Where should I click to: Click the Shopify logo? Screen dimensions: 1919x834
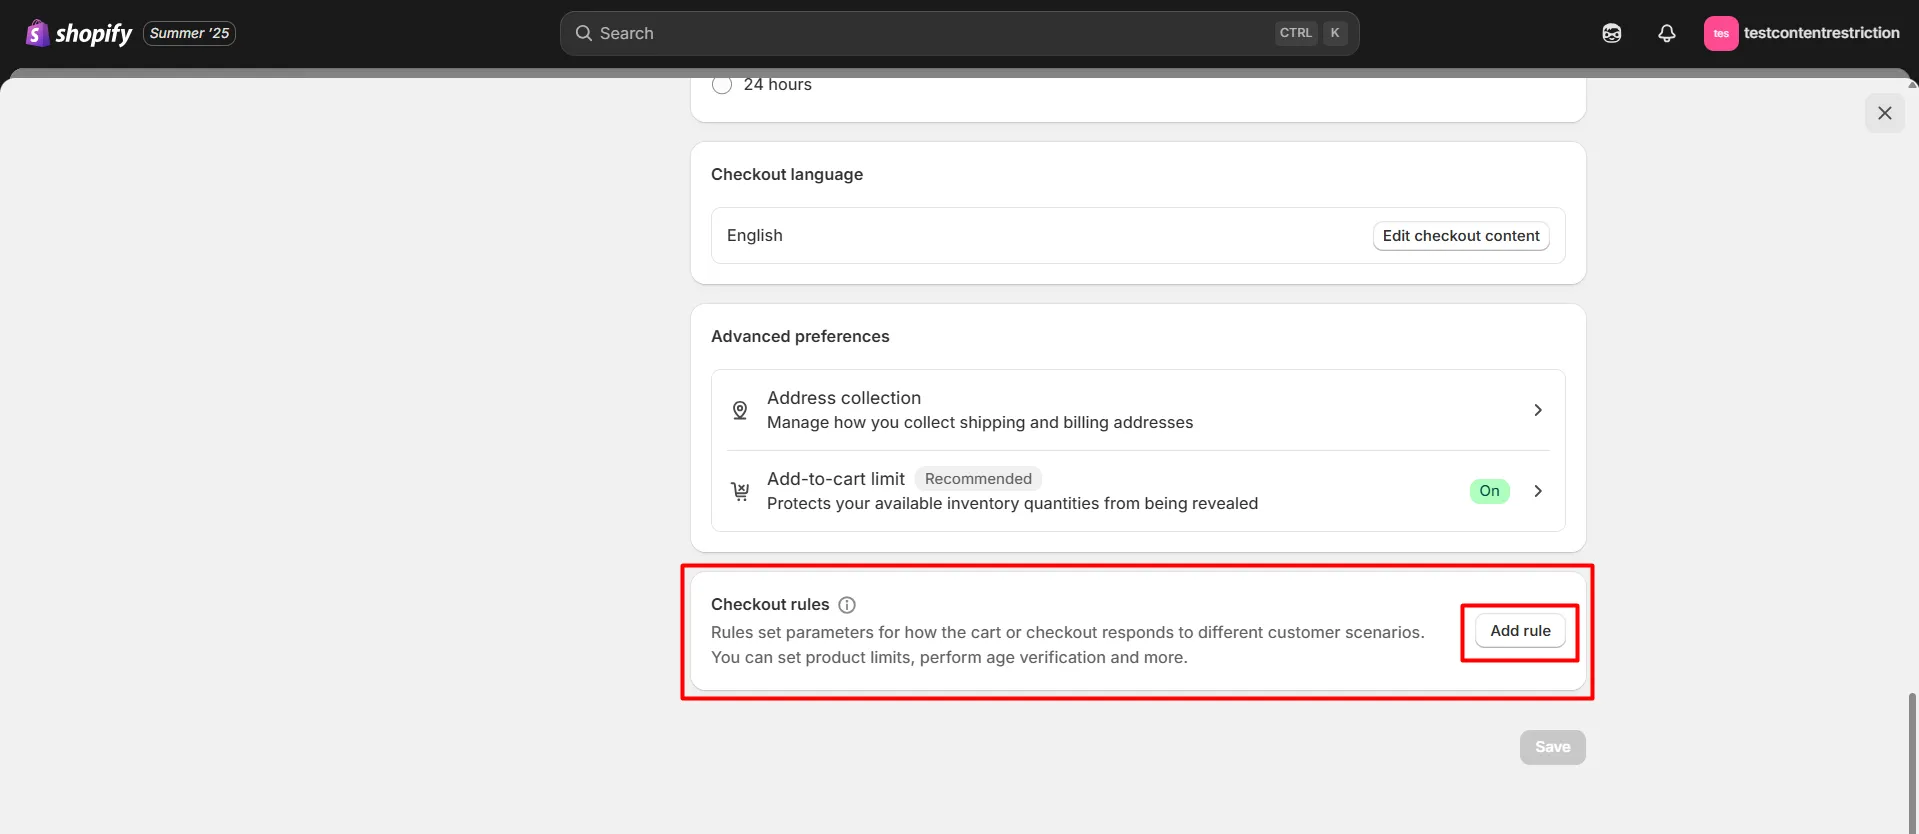click(x=79, y=33)
